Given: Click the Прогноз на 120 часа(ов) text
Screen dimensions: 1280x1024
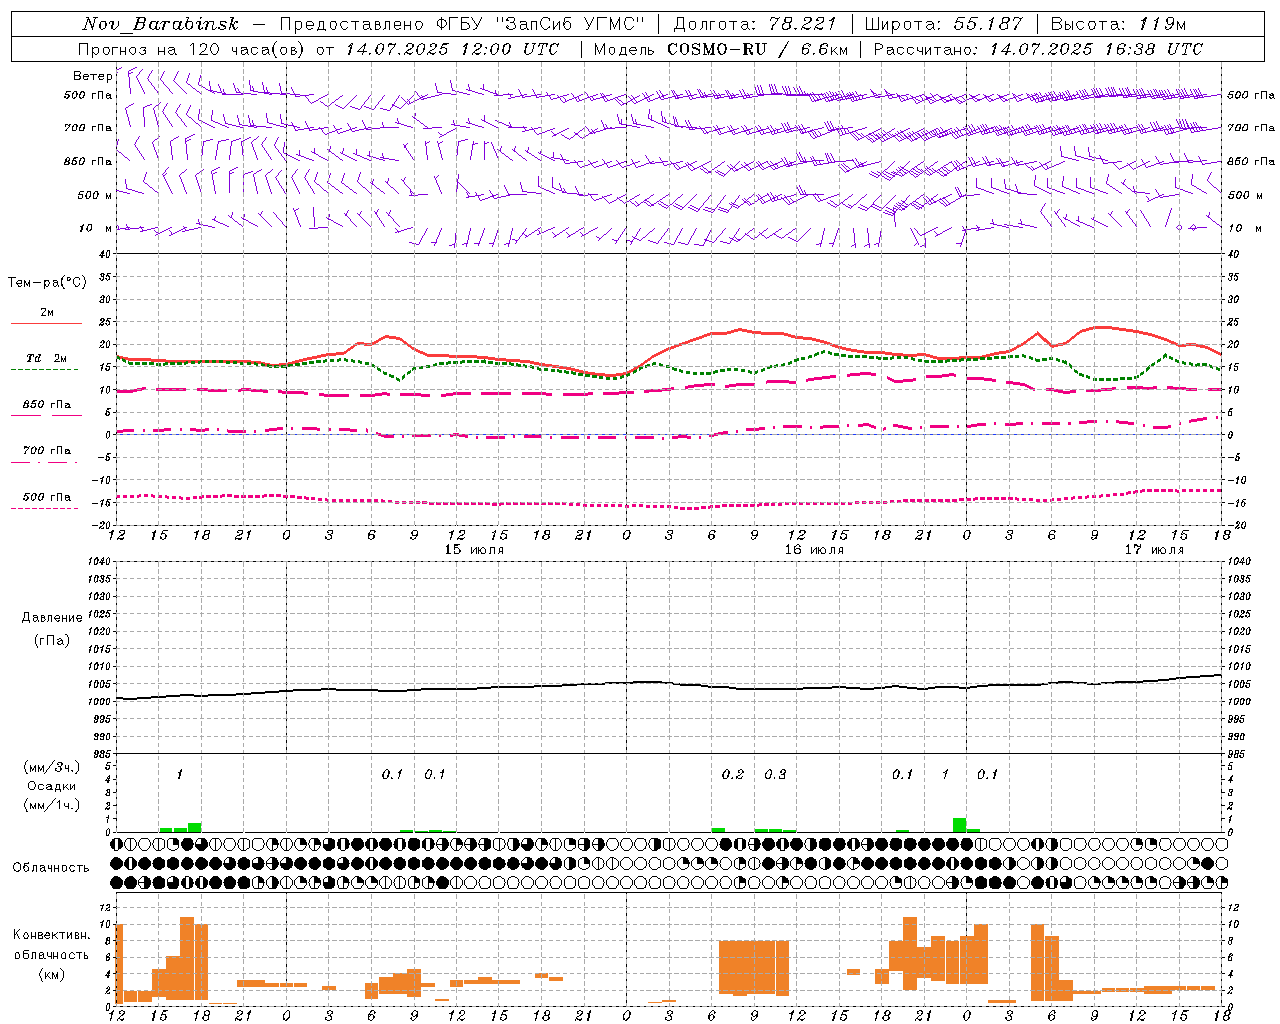Looking at the screenshot, I should pyautogui.click(x=193, y=49).
